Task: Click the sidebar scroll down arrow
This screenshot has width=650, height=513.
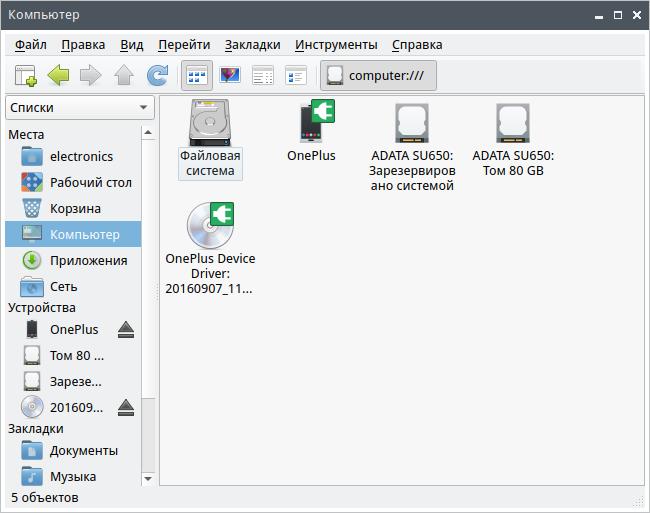Action: [x=149, y=479]
